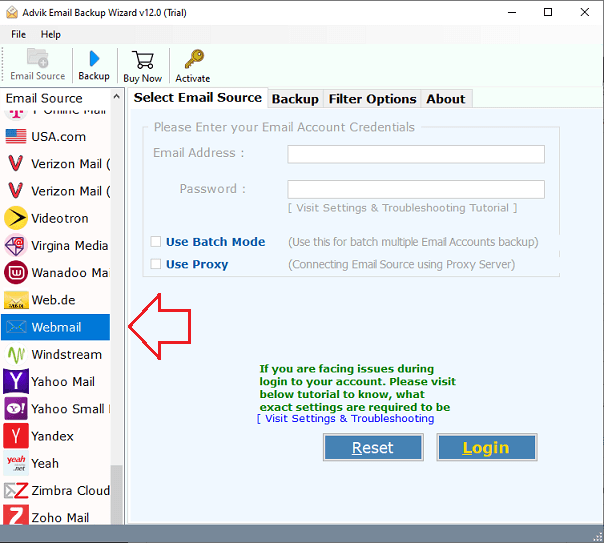Select the first Verizon Mail icon
The width and height of the screenshot is (604, 543).
[15, 163]
